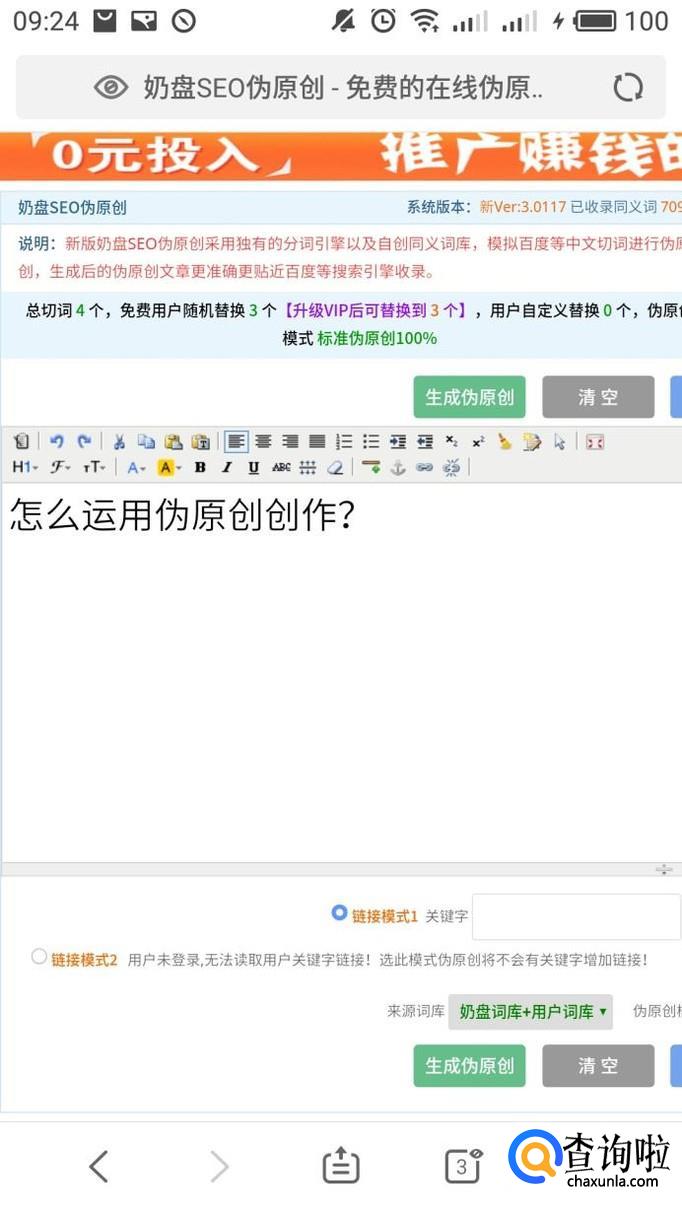Open the browser tabs counter showing 3
Screen dimensions: 682x1212
coord(463,1166)
